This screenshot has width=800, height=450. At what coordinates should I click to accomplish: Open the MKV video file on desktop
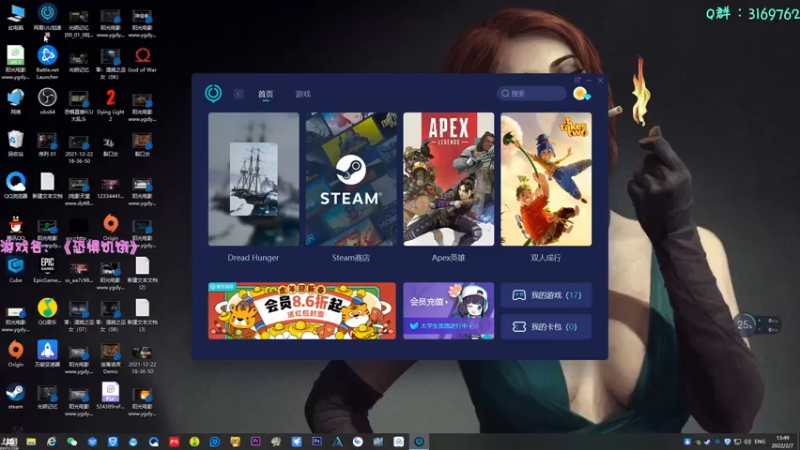click(x=15, y=63)
